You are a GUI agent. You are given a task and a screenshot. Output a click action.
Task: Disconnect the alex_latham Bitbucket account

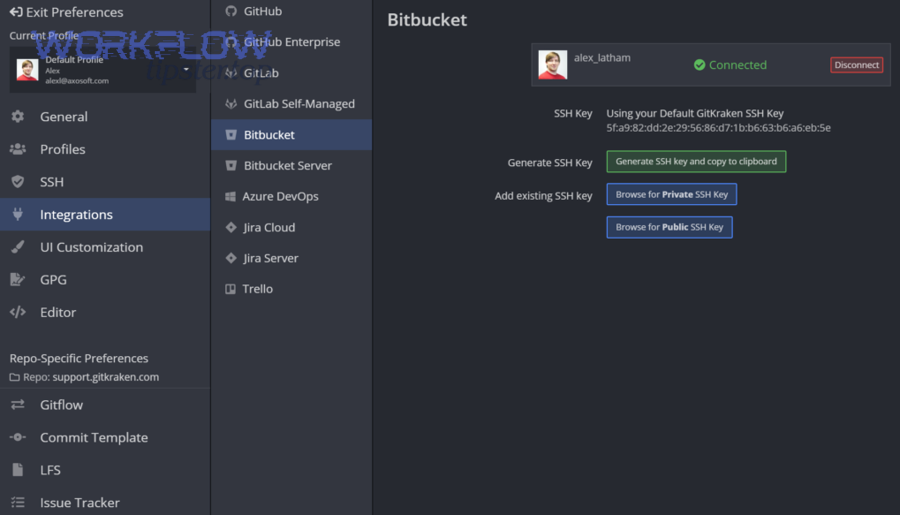[x=856, y=65]
